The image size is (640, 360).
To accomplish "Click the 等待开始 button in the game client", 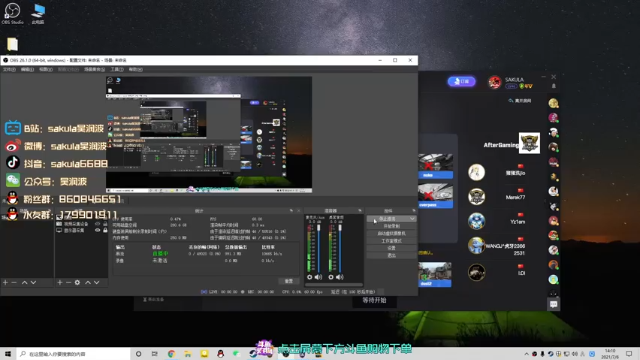I will tap(374, 300).
